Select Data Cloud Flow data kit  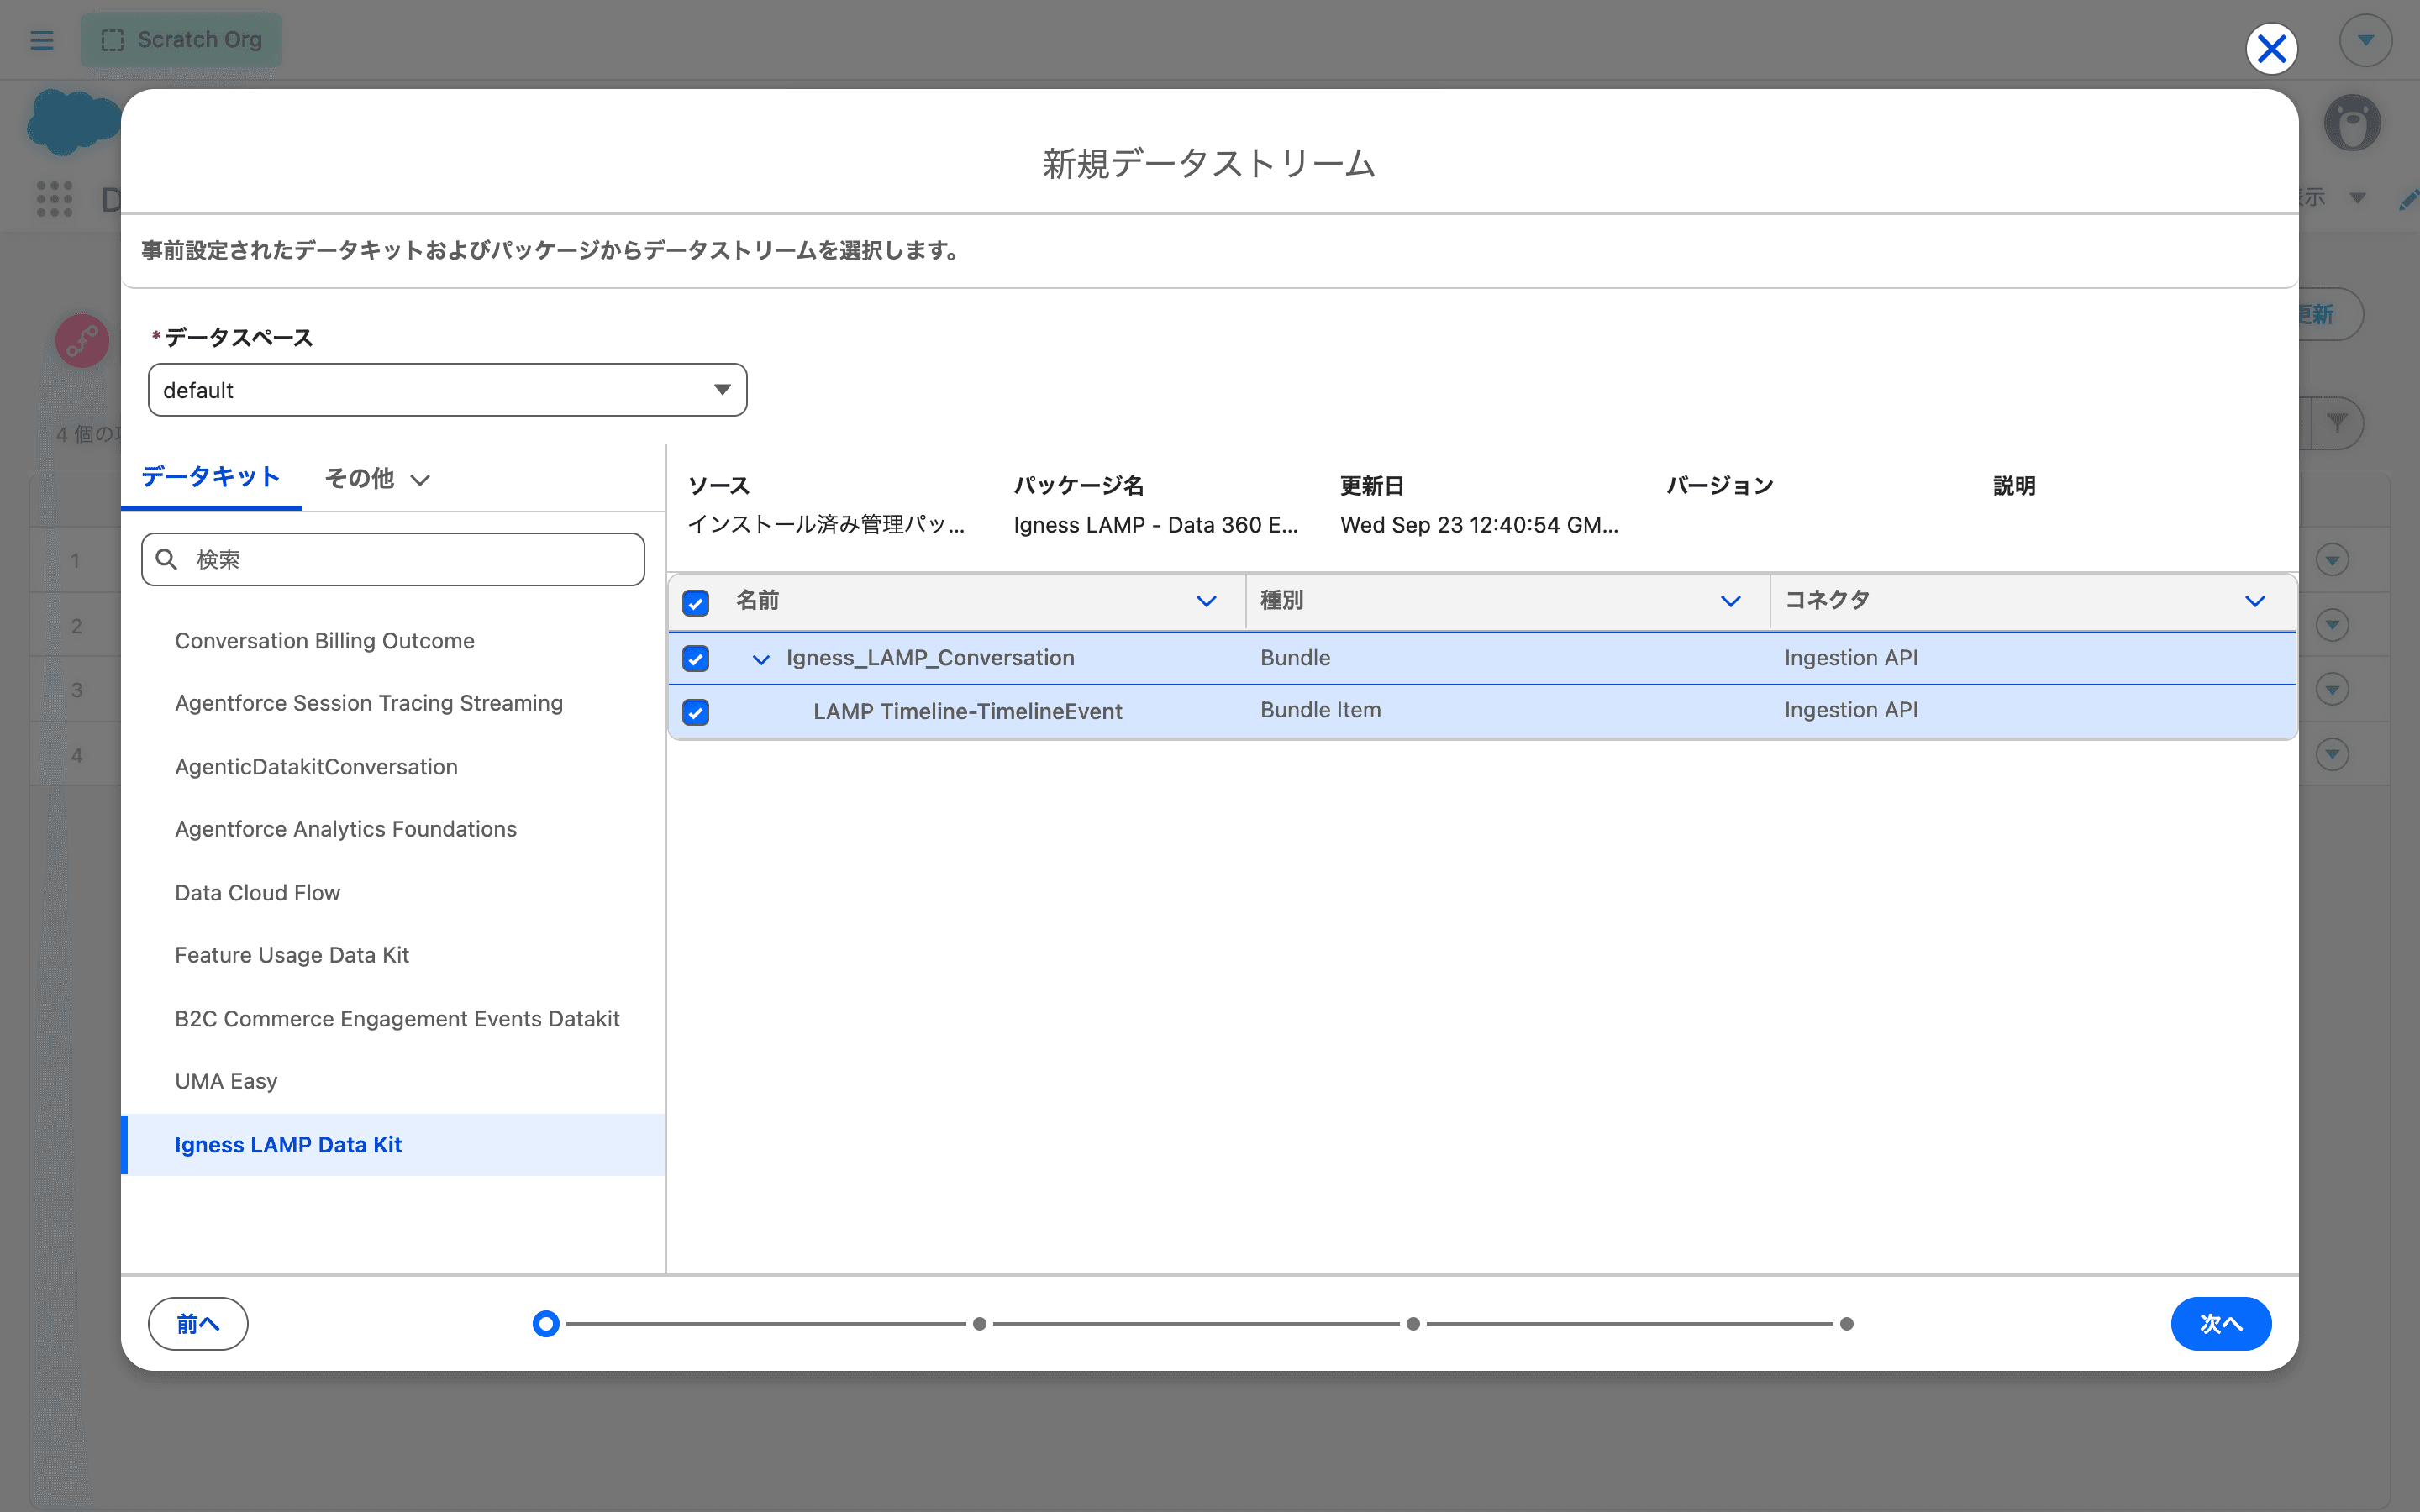393,893
